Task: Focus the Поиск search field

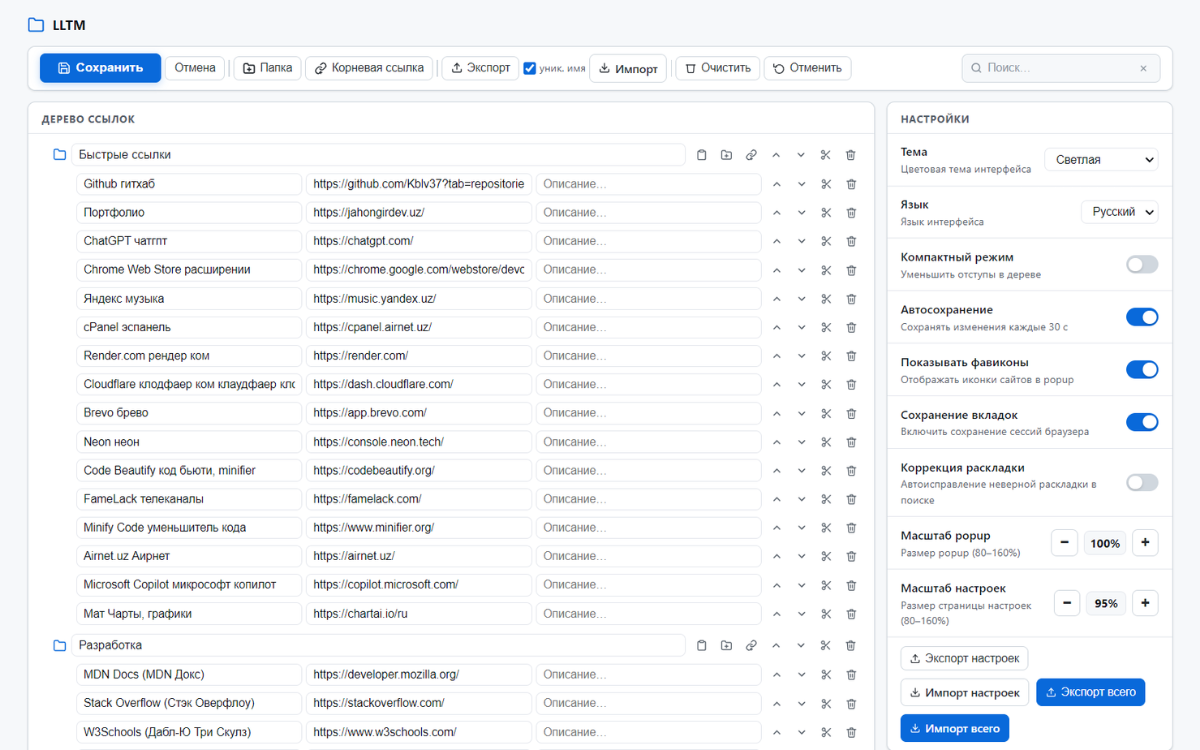Action: pyautogui.click(x=1061, y=68)
